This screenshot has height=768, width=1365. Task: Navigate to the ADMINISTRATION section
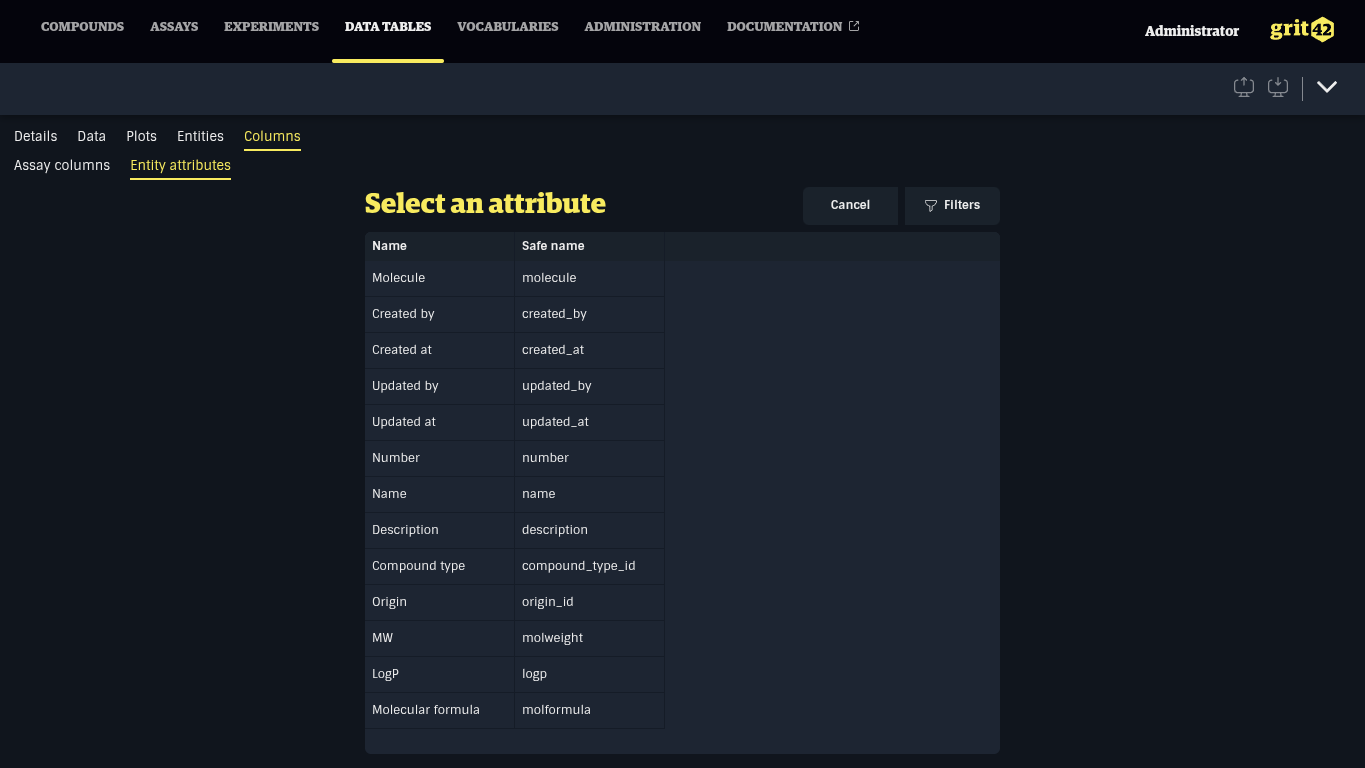(x=642, y=27)
